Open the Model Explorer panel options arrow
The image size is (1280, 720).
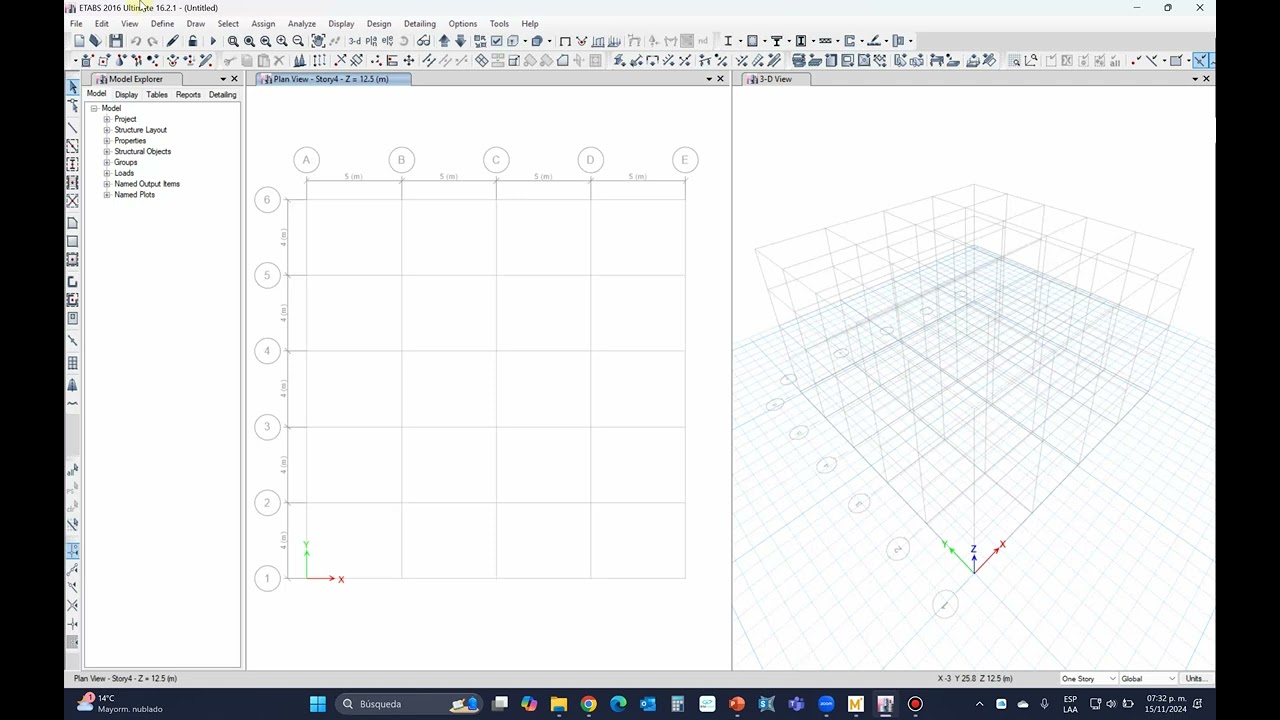coord(223,79)
